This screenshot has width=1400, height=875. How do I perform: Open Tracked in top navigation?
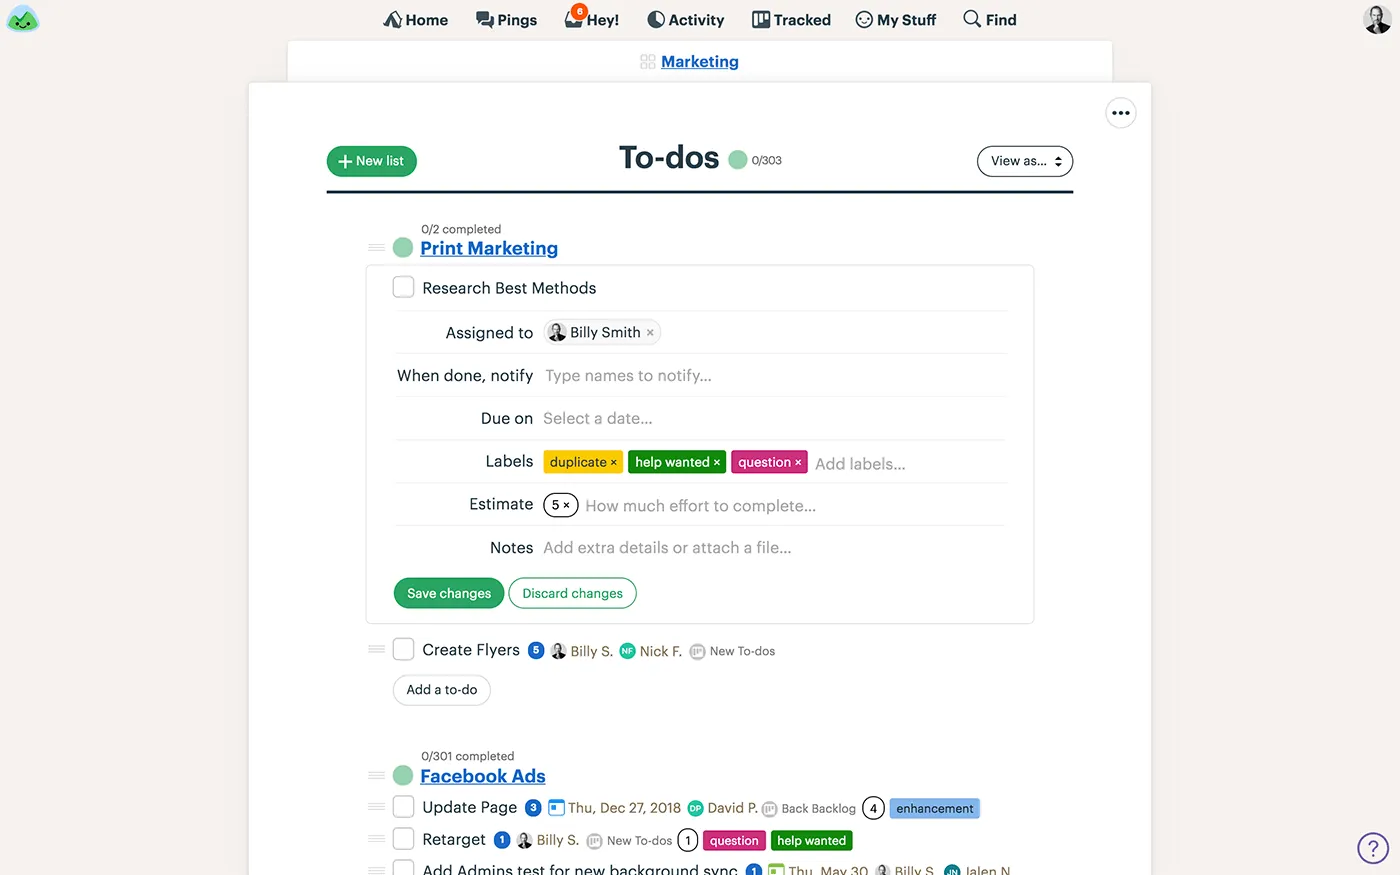point(791,20)
